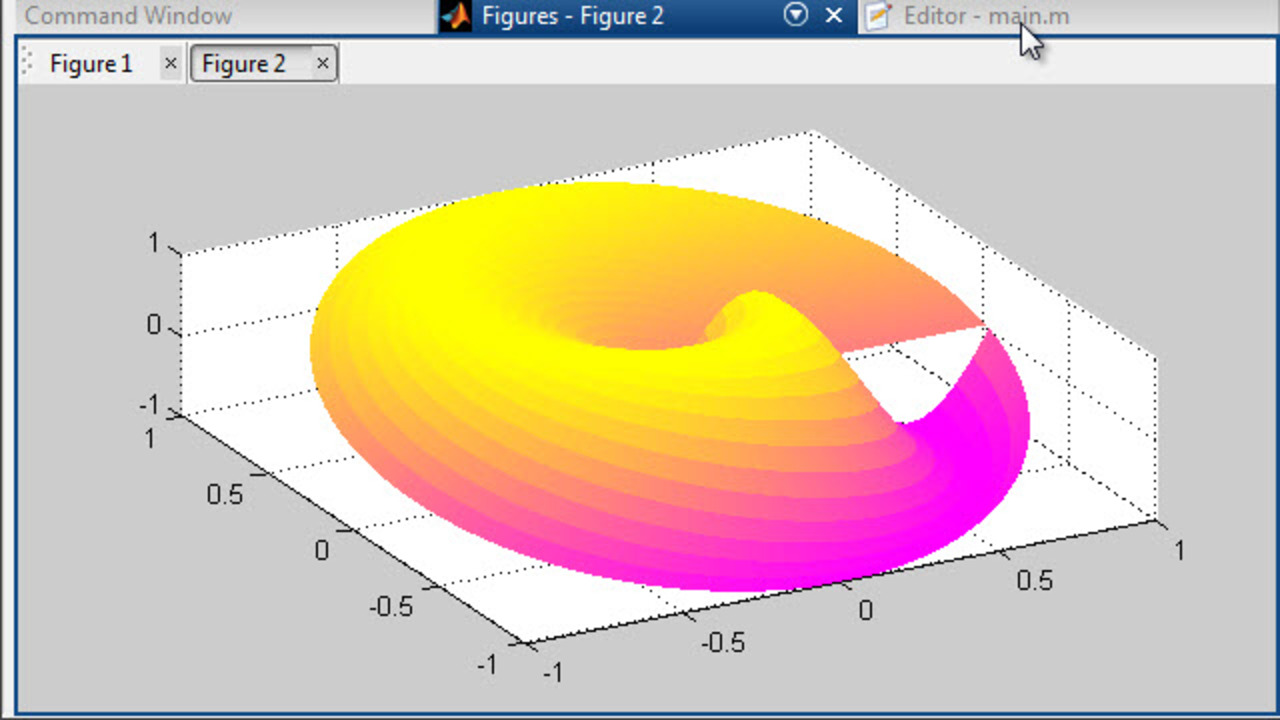Click the Figures - Figure 2 title text

coord(572,16)
